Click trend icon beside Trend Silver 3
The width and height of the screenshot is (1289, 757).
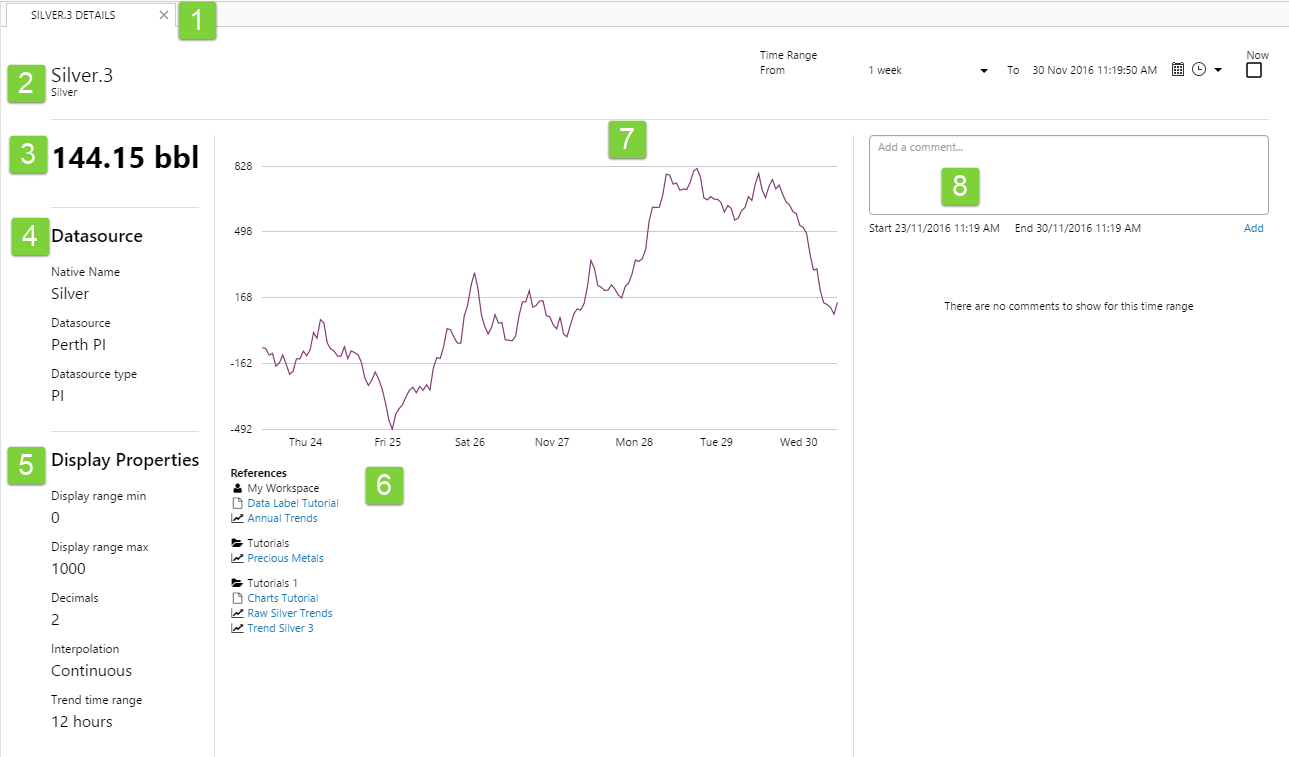coord(237,628)
